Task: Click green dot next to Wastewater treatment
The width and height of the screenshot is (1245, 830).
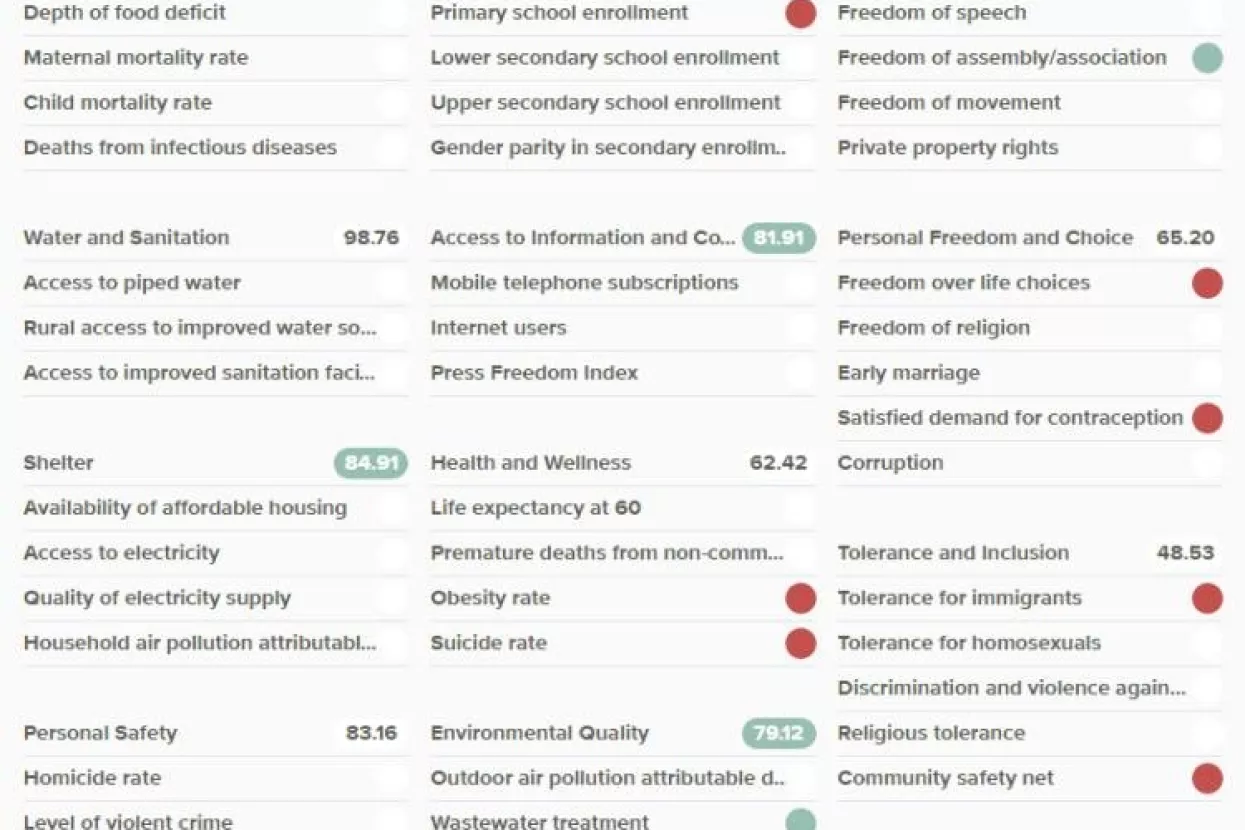Action: (x=800, y=821)
